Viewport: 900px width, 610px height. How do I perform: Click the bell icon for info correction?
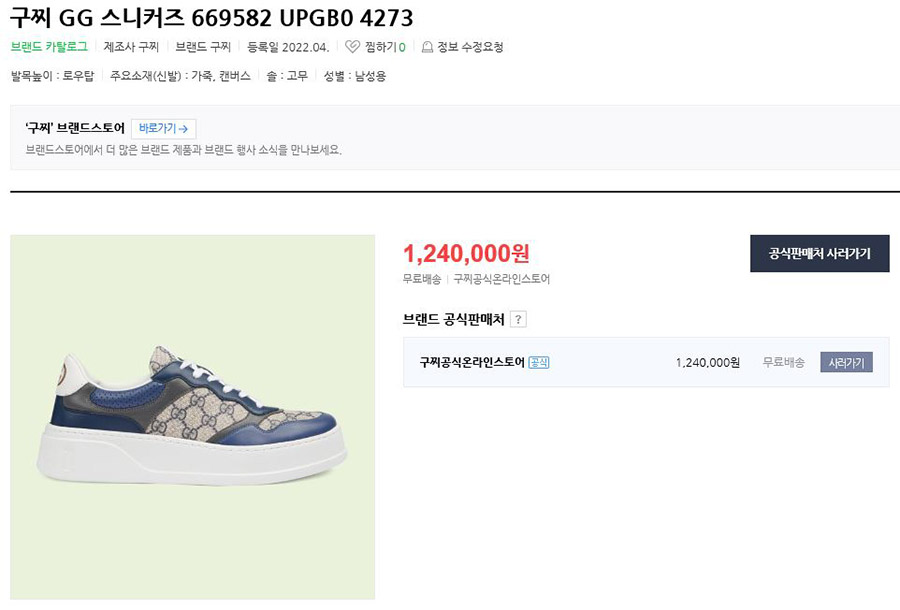(427, 47)
